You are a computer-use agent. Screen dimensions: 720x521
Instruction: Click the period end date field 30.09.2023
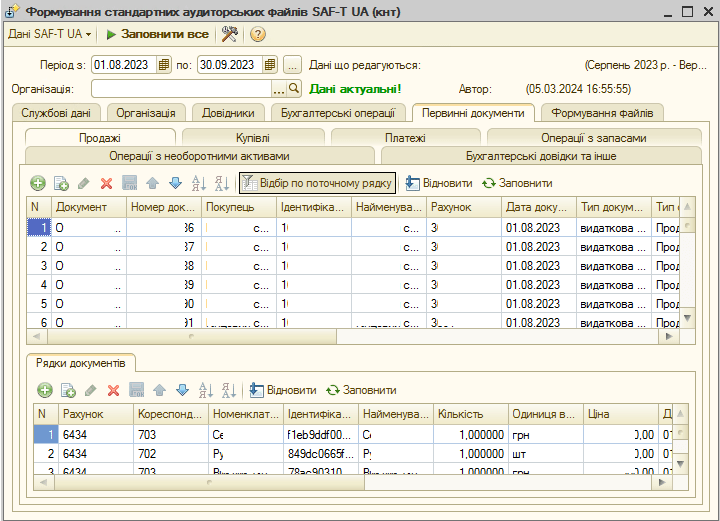tap(231, 65)
